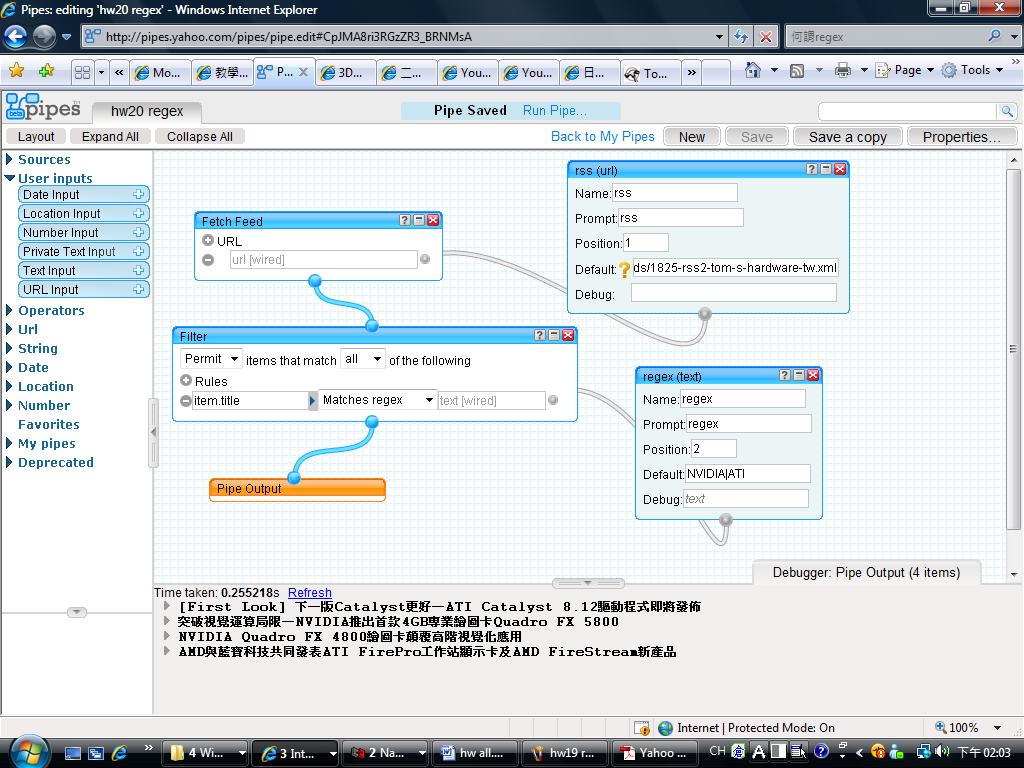Viewport: 1024px width, 768px height.
Task: Switch to the hw20 regex pipe tab
Action: point(147,112)
